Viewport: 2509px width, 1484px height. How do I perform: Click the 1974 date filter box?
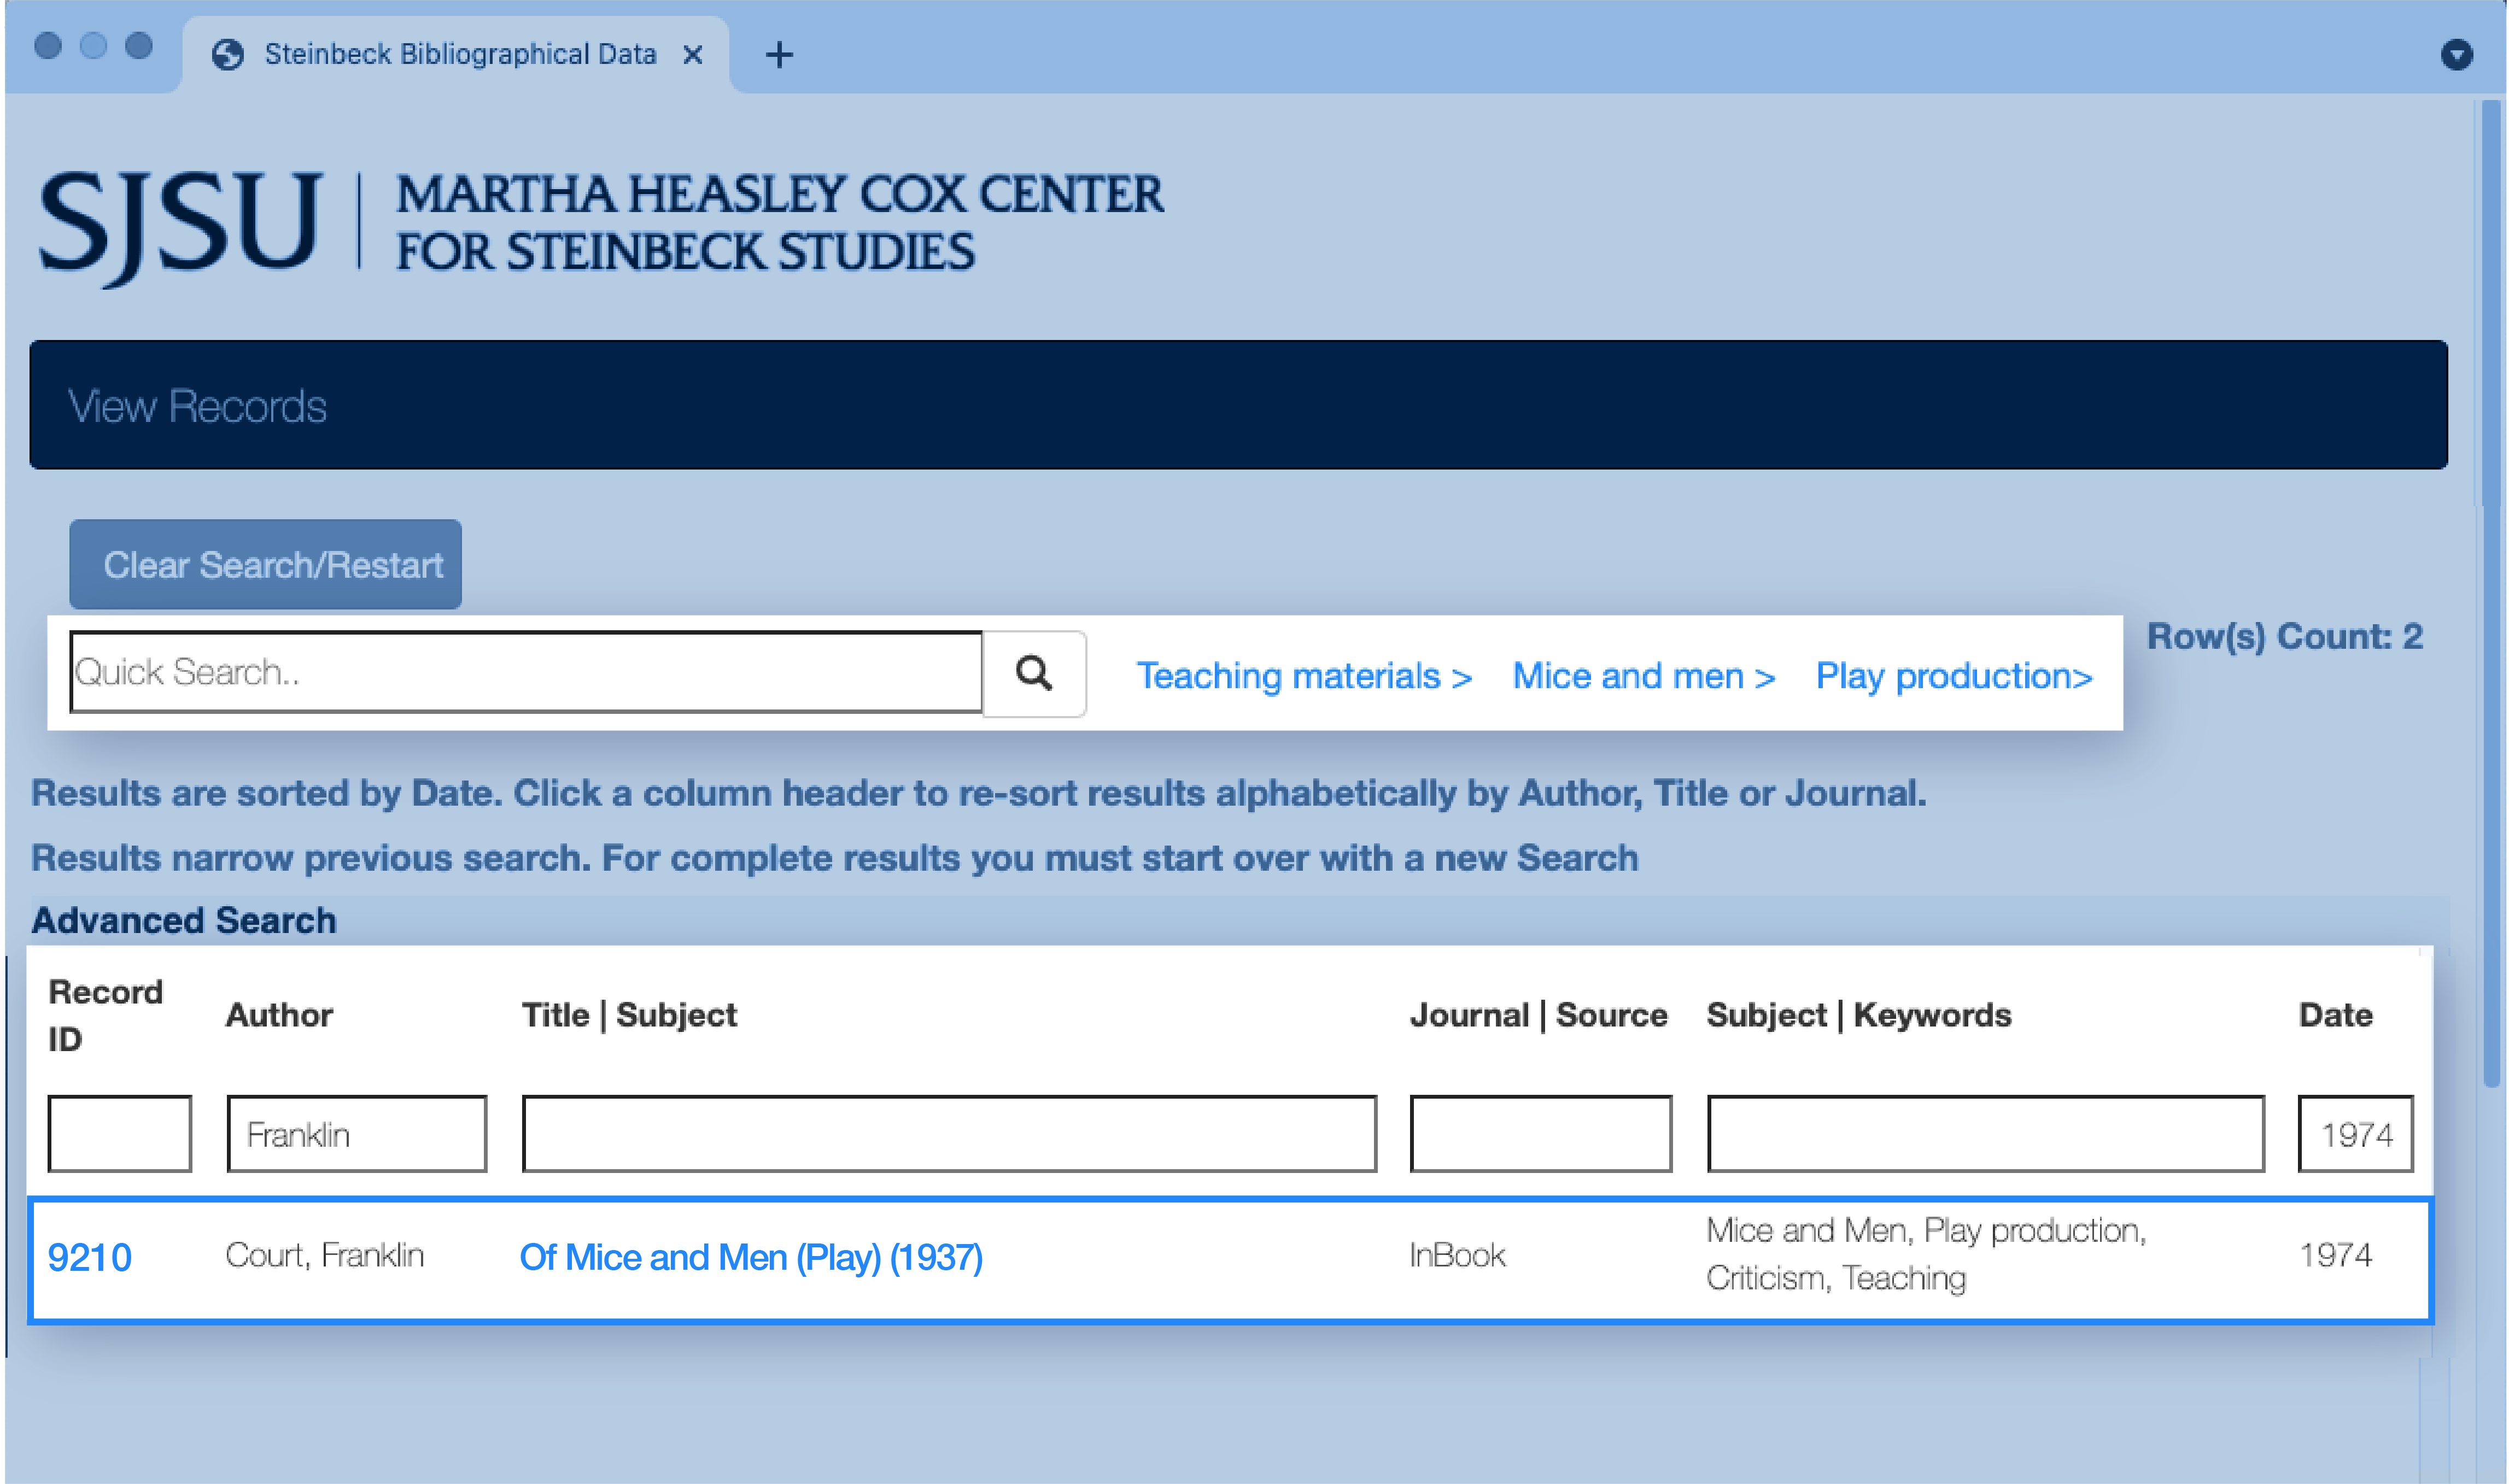2355,1133
